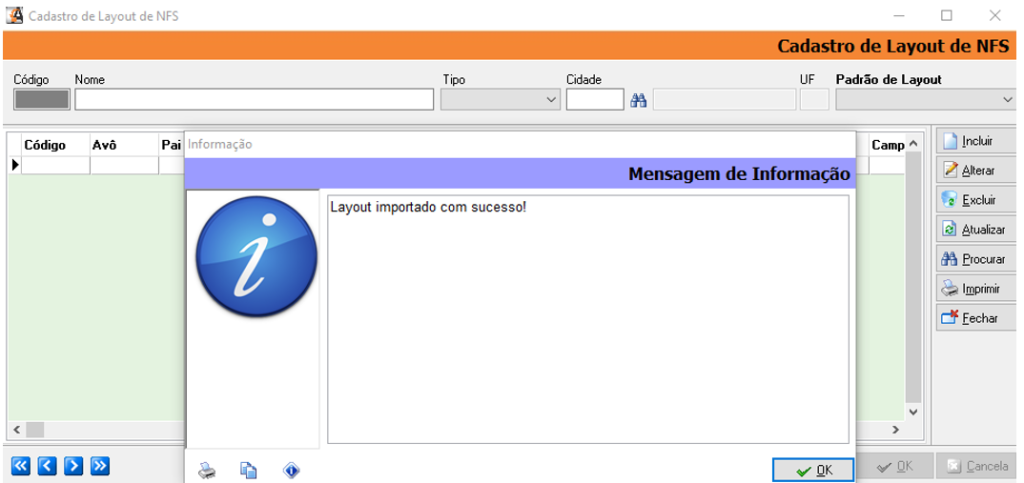Open the Tipo dropdown

coord(500,99)
